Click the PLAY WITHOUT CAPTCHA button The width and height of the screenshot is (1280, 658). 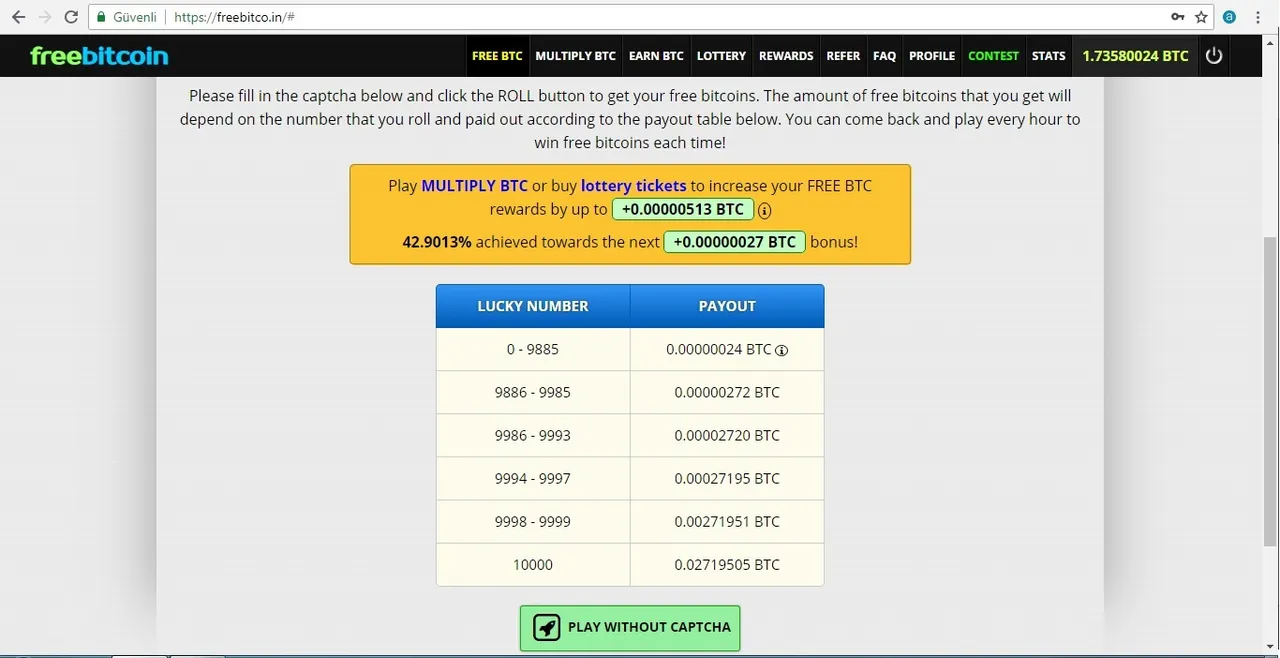pyautogui.click(x=630, y=628)
